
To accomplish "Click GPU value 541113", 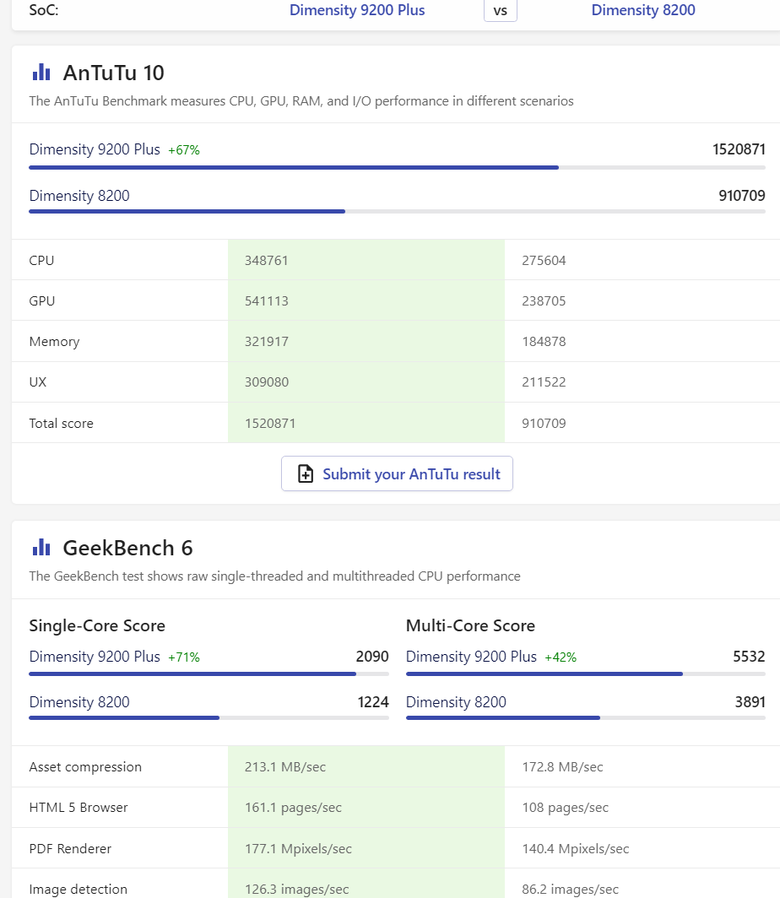I will (x=266, y=301).
